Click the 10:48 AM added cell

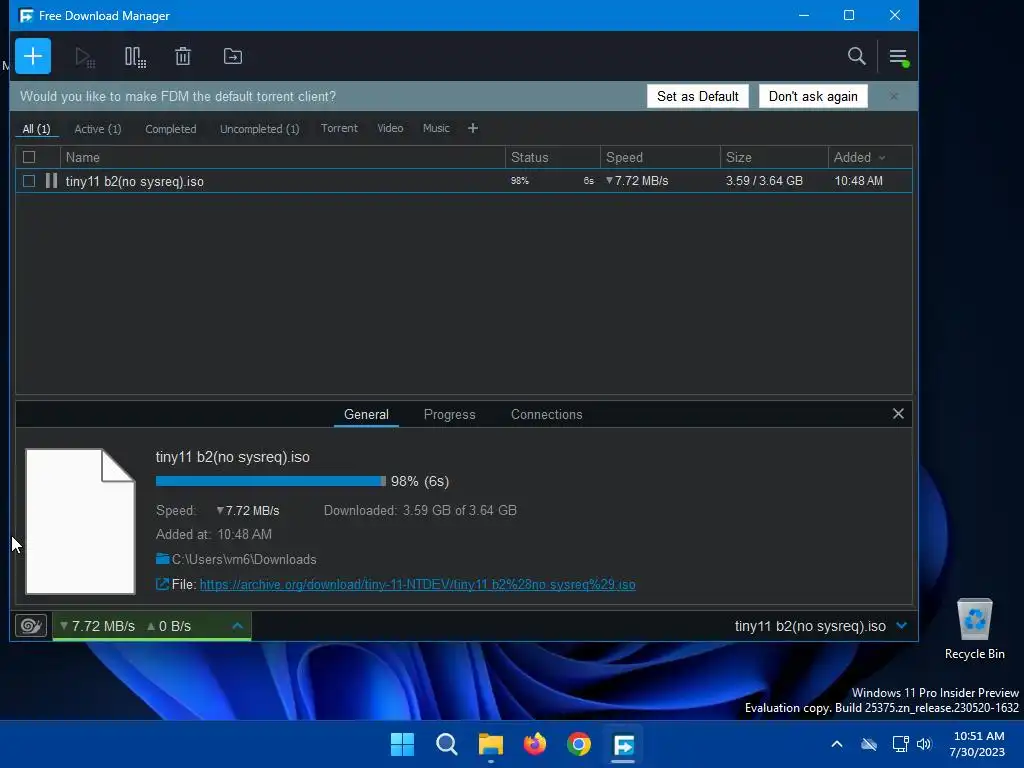coord(859,181)
